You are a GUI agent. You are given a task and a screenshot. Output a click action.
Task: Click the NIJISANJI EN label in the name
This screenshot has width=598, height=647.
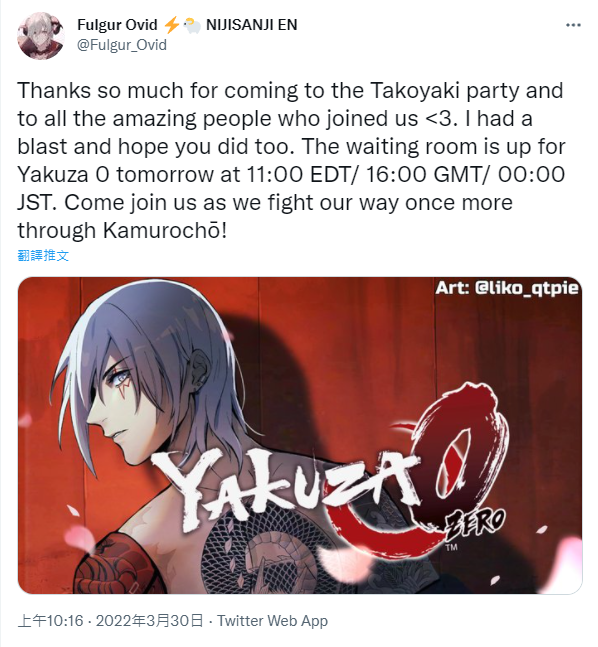[x=251, y=25]
